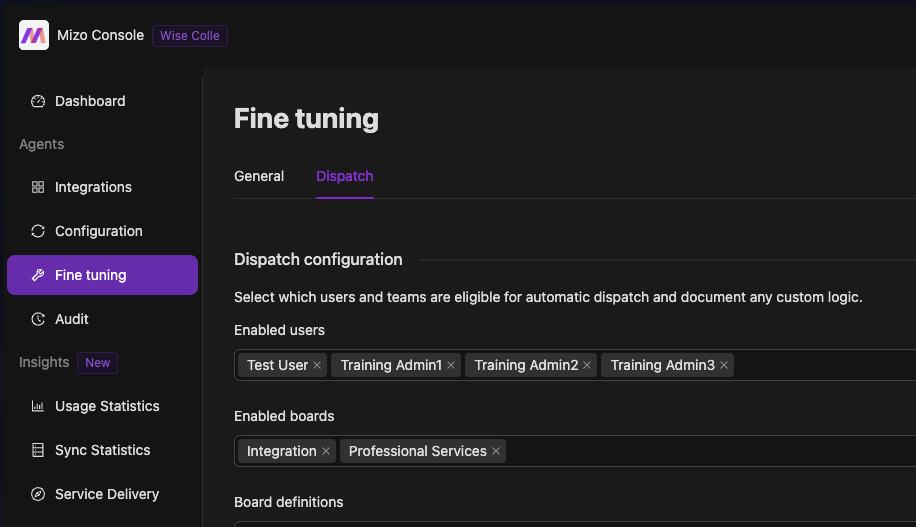
Task: Remove Training Admin1 tag
Action: pyautogui.click(x=451, y=365)
